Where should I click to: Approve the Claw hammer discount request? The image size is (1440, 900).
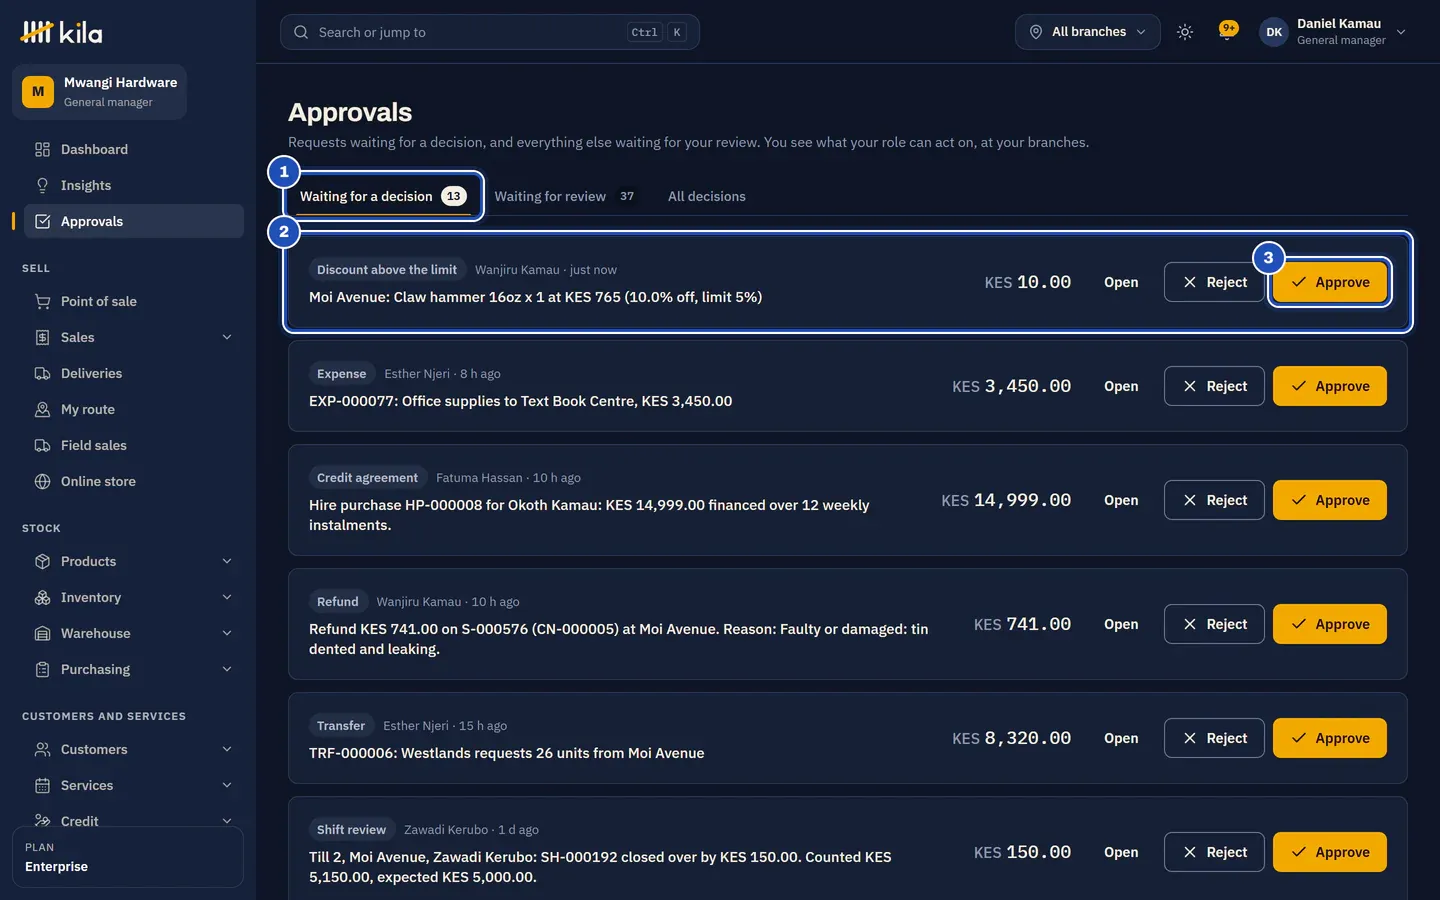pos(1329,282)
